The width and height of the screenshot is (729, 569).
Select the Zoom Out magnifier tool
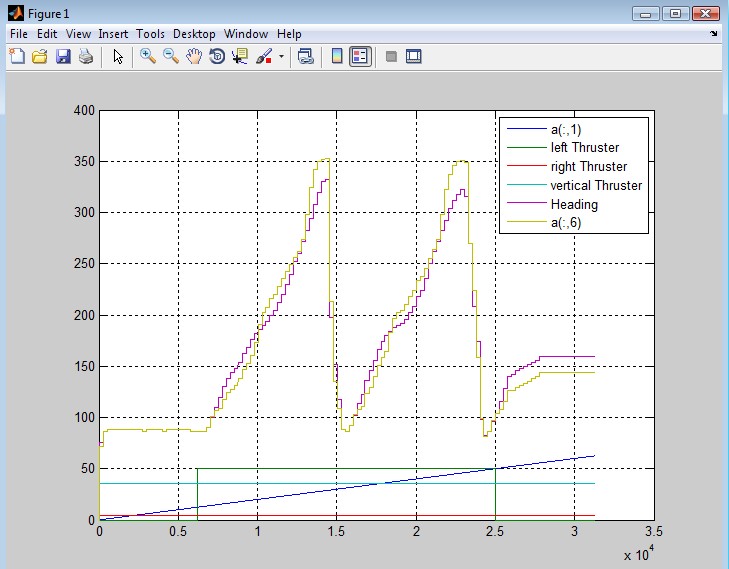pos(171,57)
